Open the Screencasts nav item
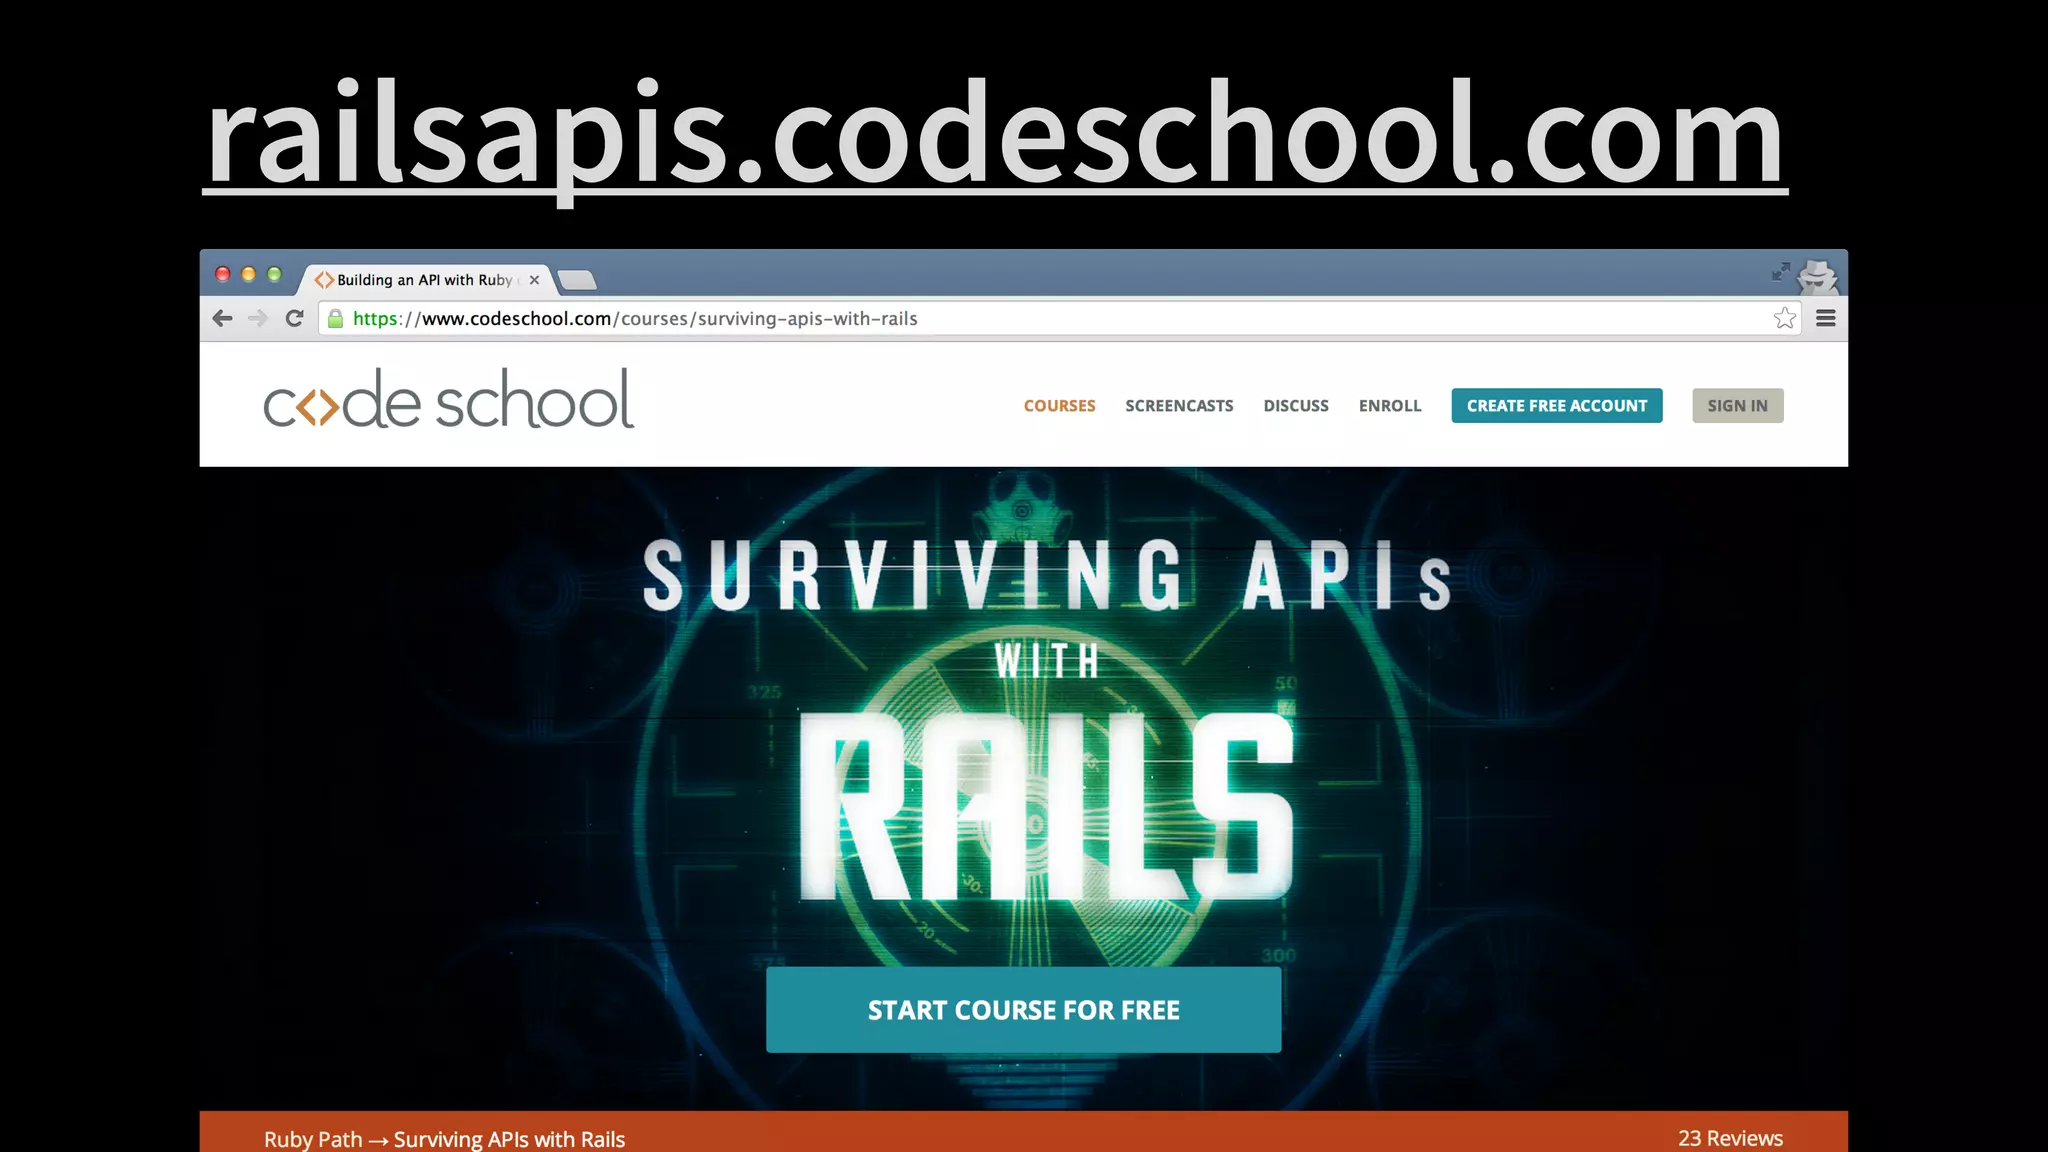2048x1152 pixels. click(x=1179, y=406)
